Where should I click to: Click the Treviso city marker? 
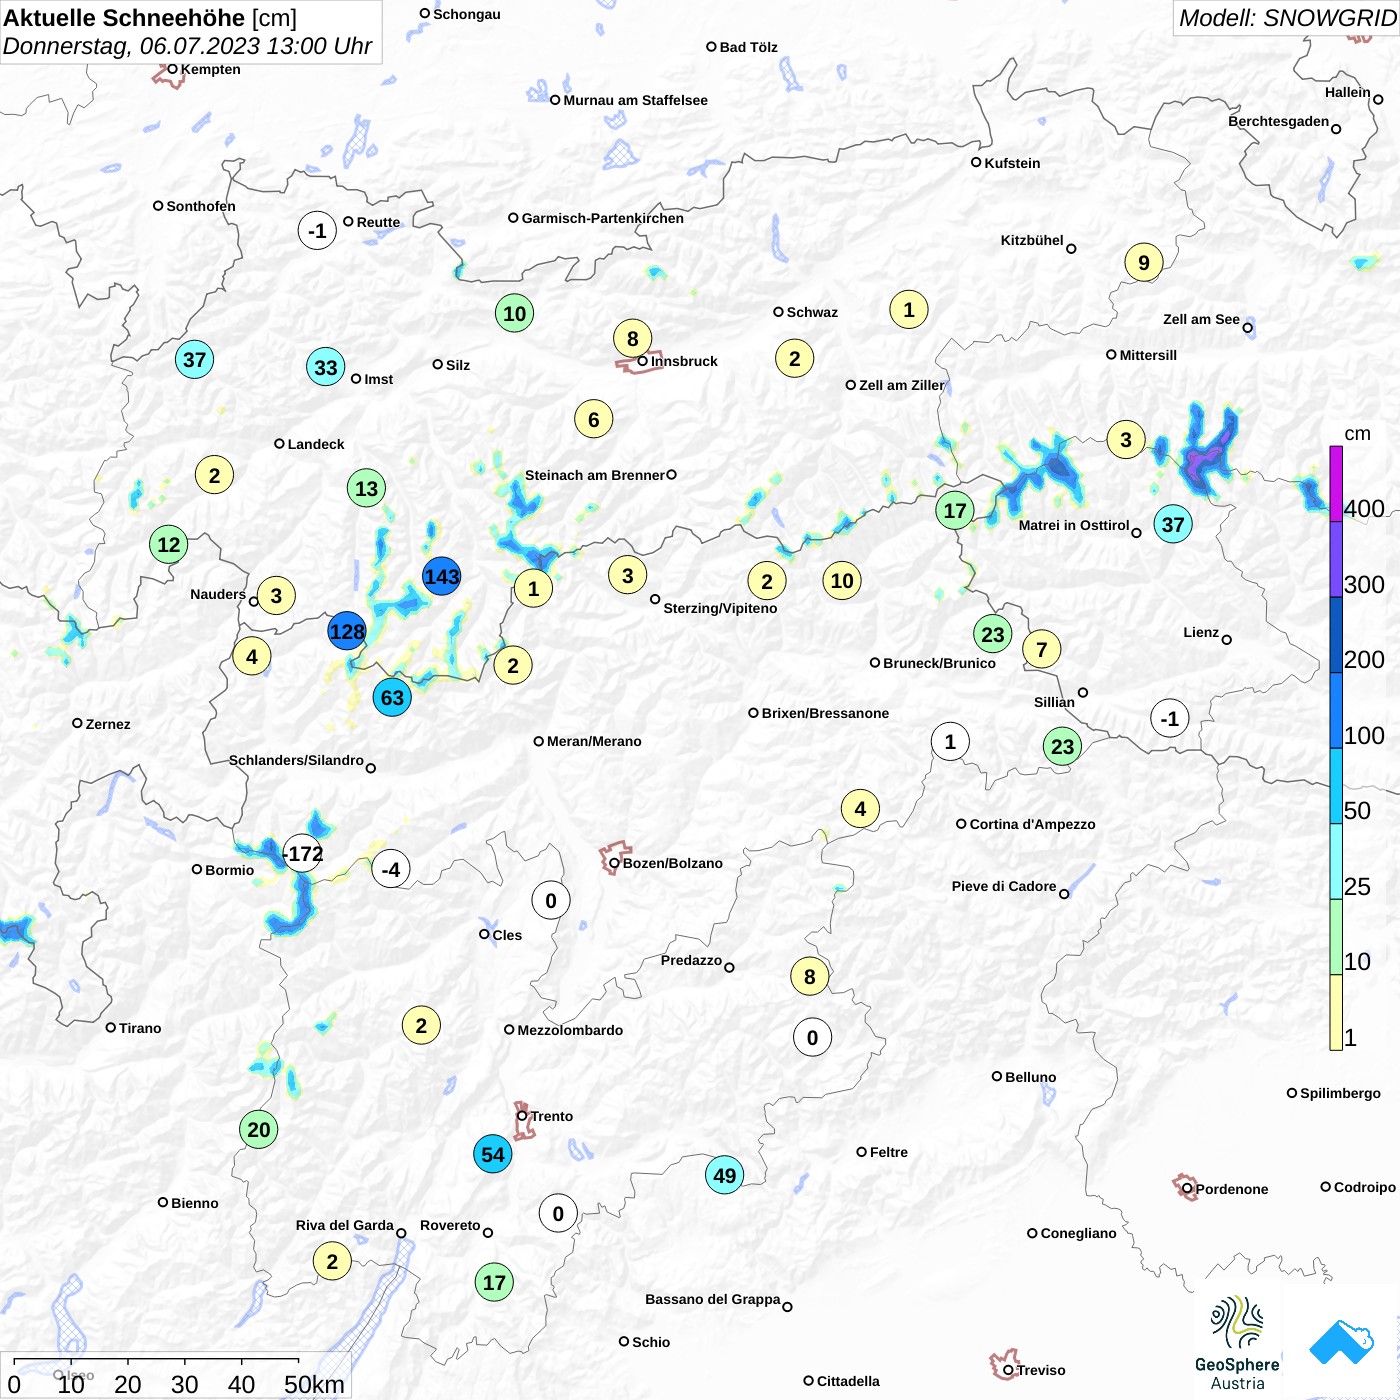click(x=1008, y=1370)
